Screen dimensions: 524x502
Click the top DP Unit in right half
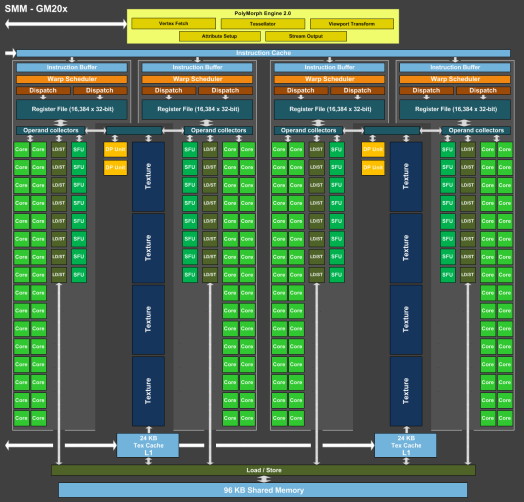click(373, 149)
